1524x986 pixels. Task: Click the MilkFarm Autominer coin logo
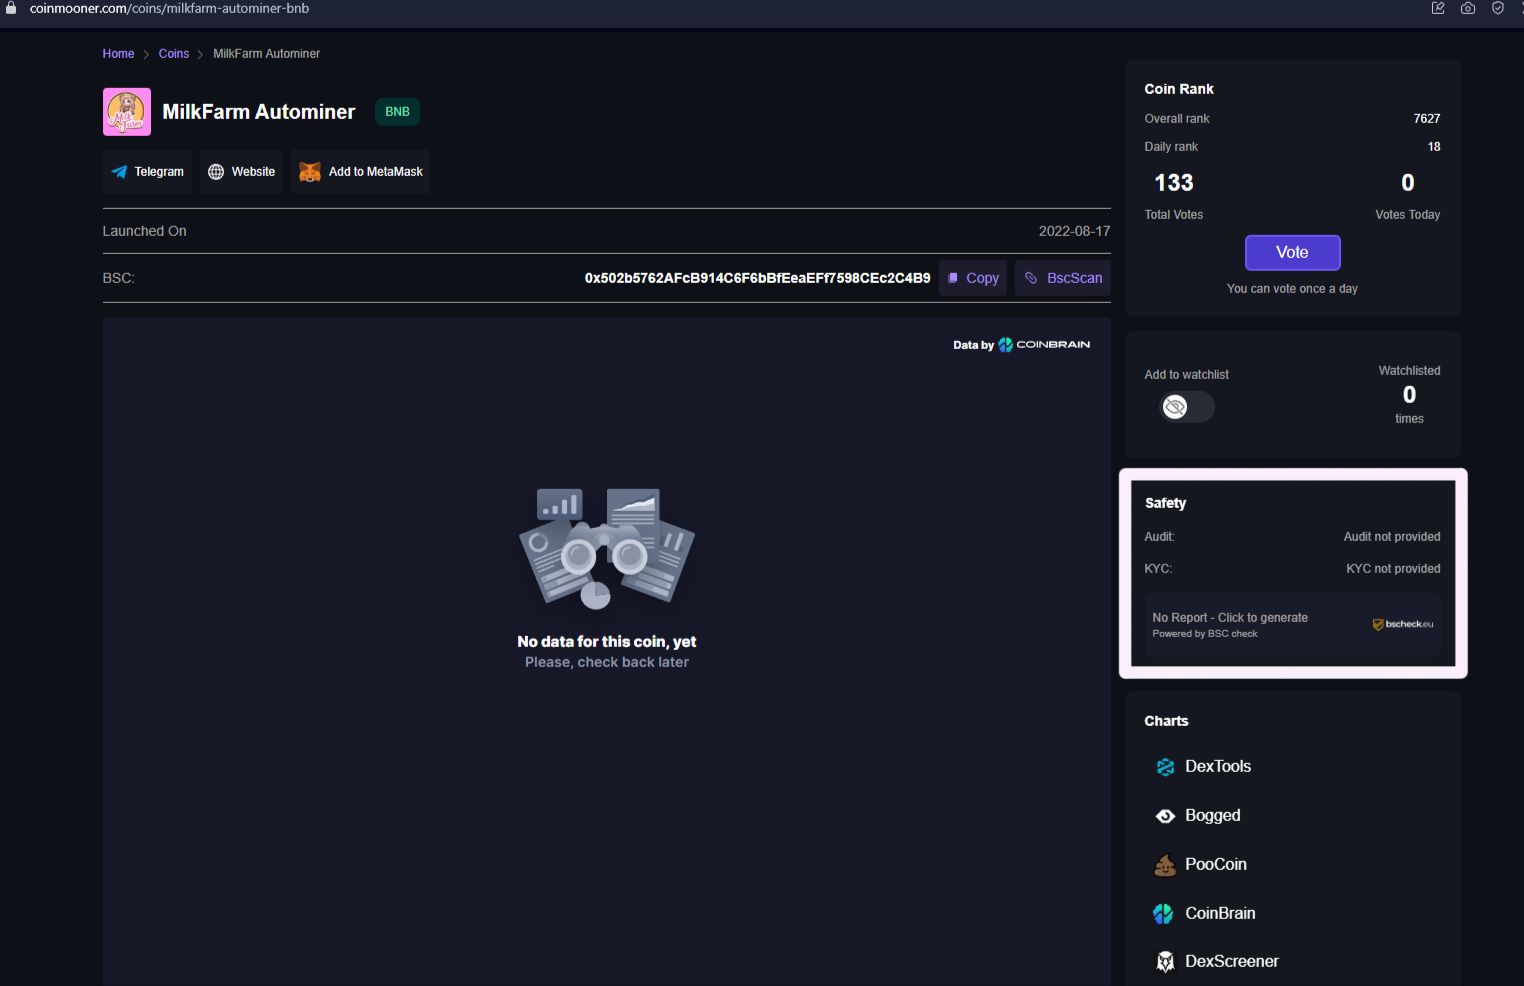127,112
